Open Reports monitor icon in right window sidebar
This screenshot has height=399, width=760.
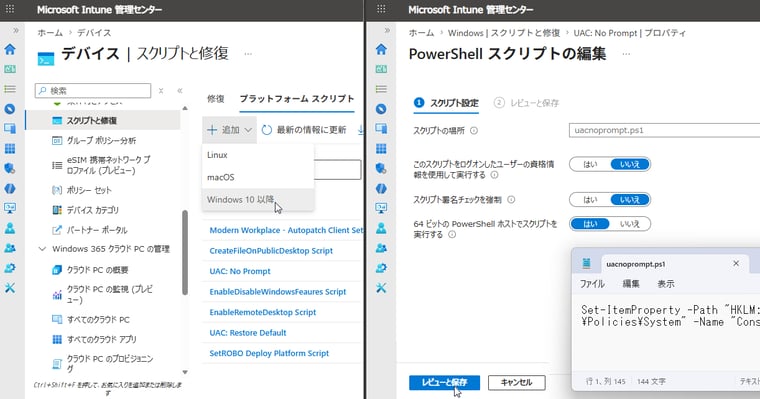[x=381, y=208]
